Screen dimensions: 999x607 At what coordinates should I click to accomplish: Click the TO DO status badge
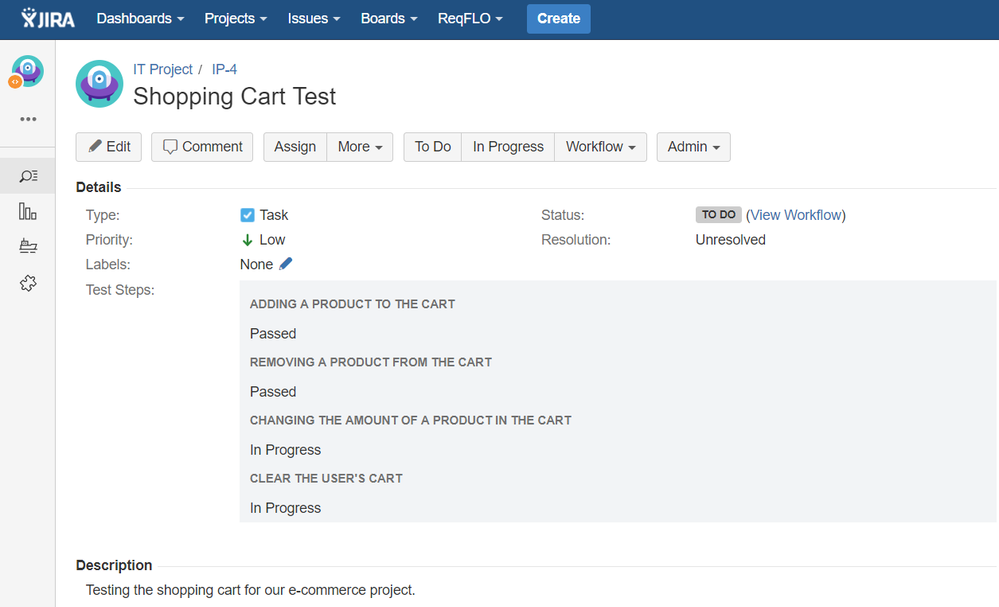click(718, 215)
